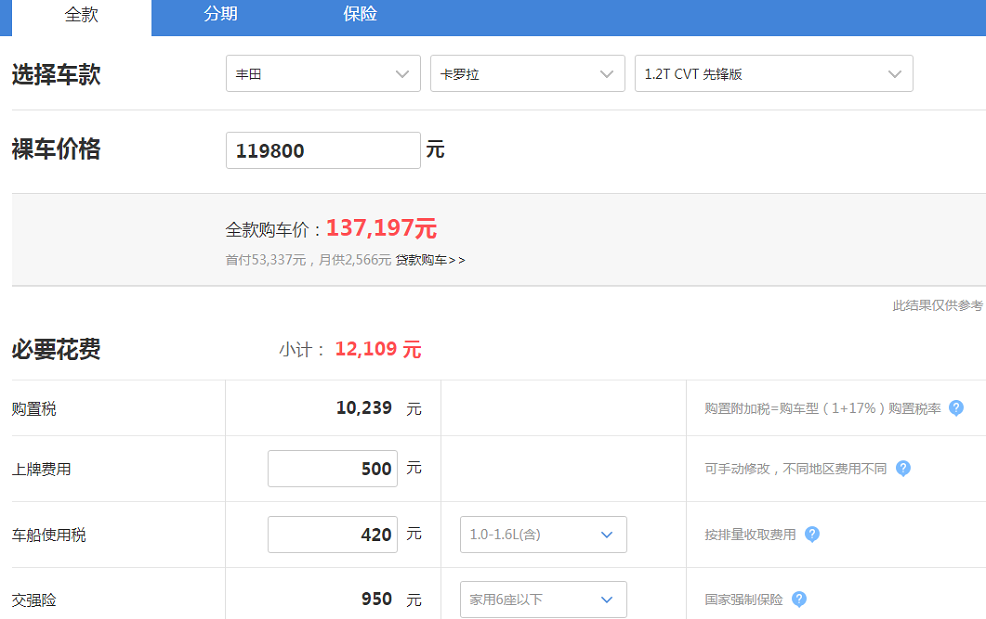
Task: Open the 丰田 brand dropdown
Action: (x=323, y=74)
